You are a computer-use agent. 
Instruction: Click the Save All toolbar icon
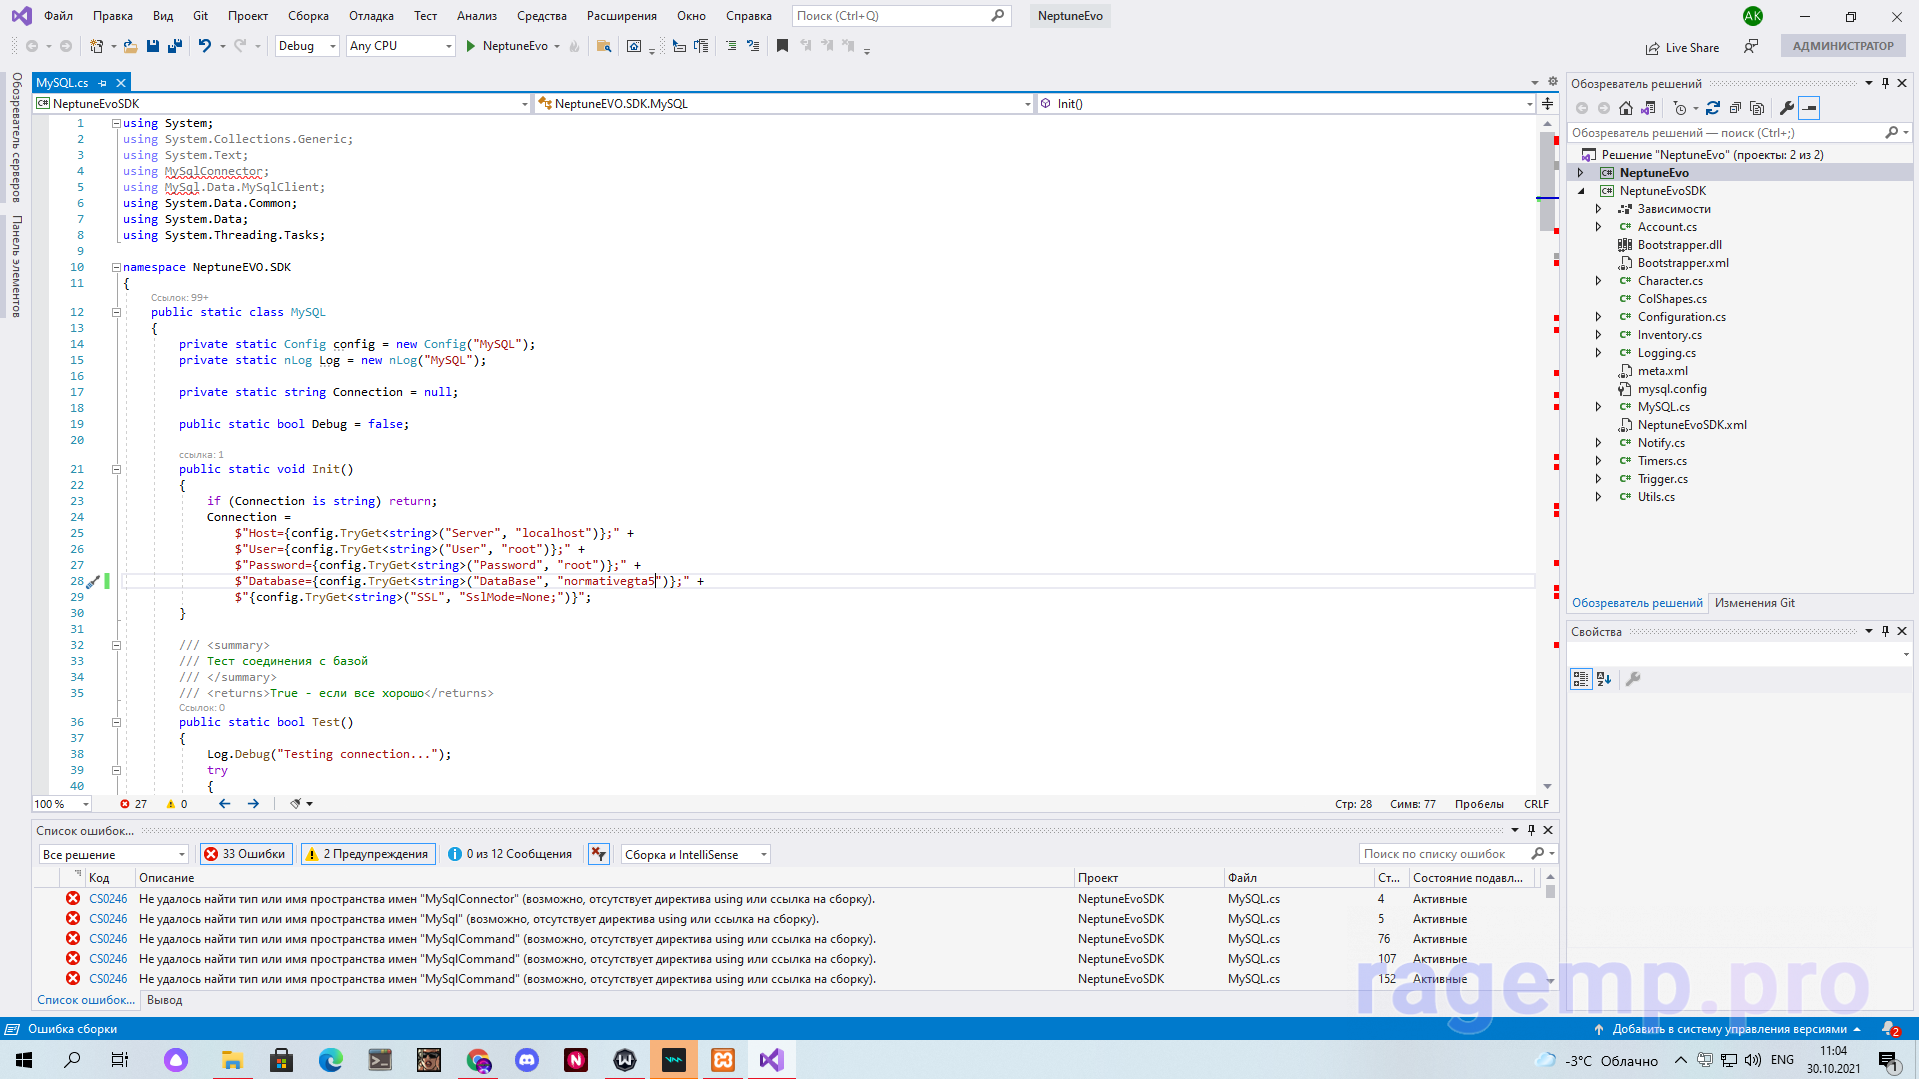(x=175, y=46)
